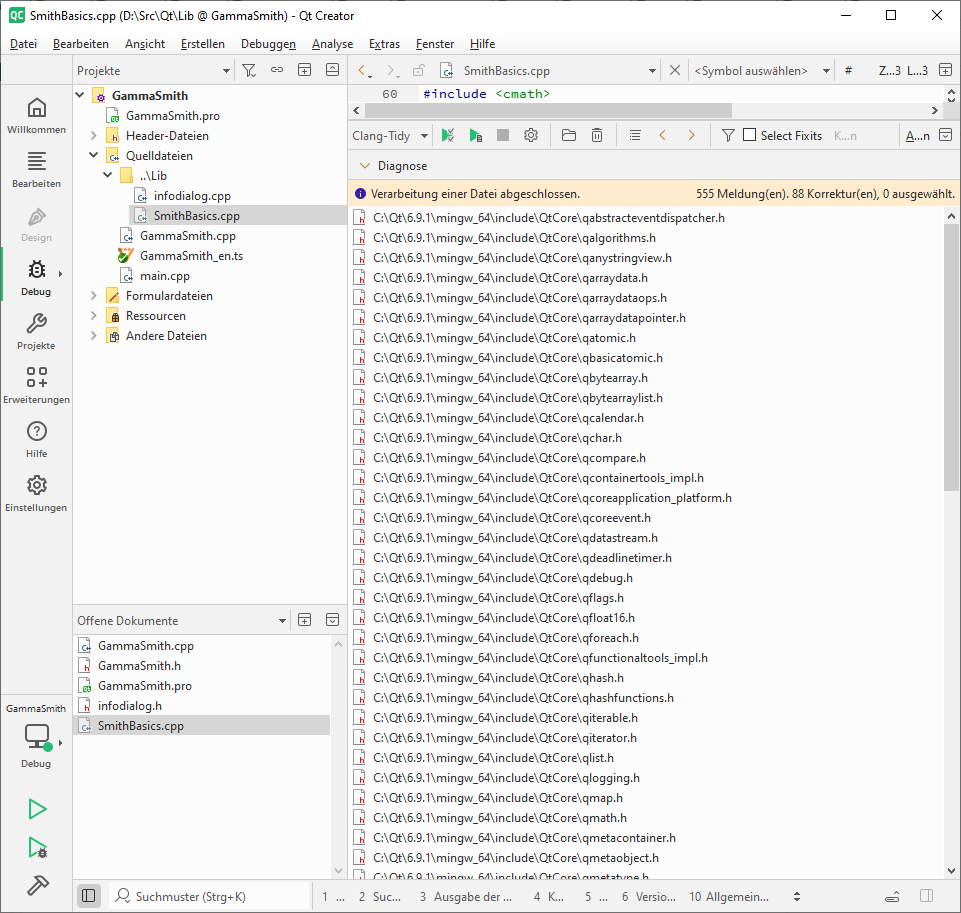Open GammaSmith.h in Offene Dokumente
The width and height of the screenshot is (961, 913).
pos(139,665)
